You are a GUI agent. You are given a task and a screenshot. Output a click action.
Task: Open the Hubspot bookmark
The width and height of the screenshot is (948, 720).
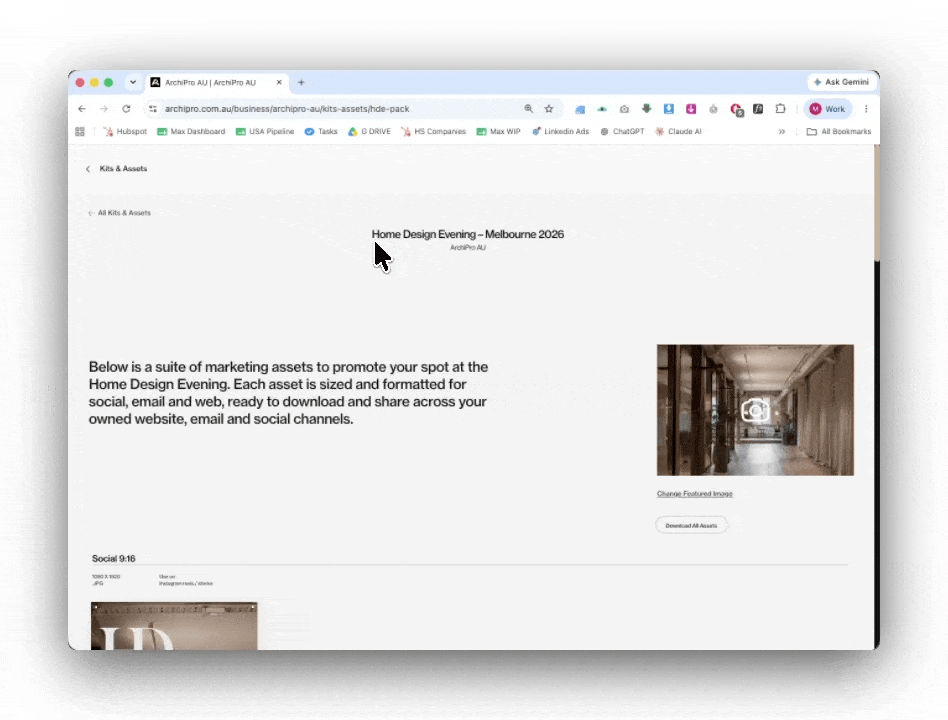click(125, 131)
